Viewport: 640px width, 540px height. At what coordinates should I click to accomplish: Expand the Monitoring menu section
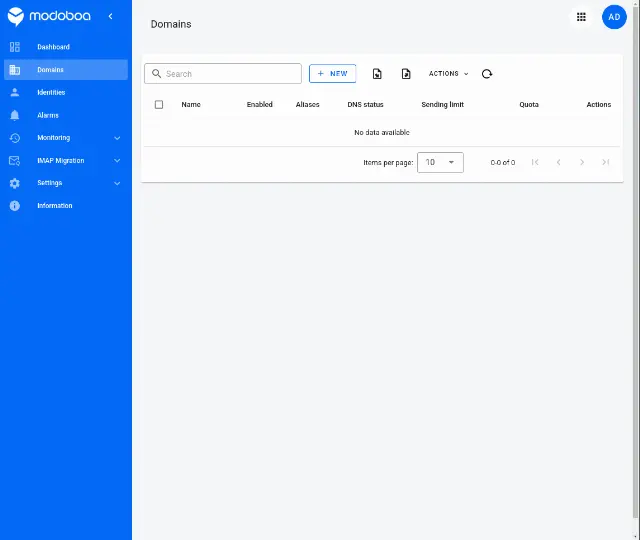point(66,138)
